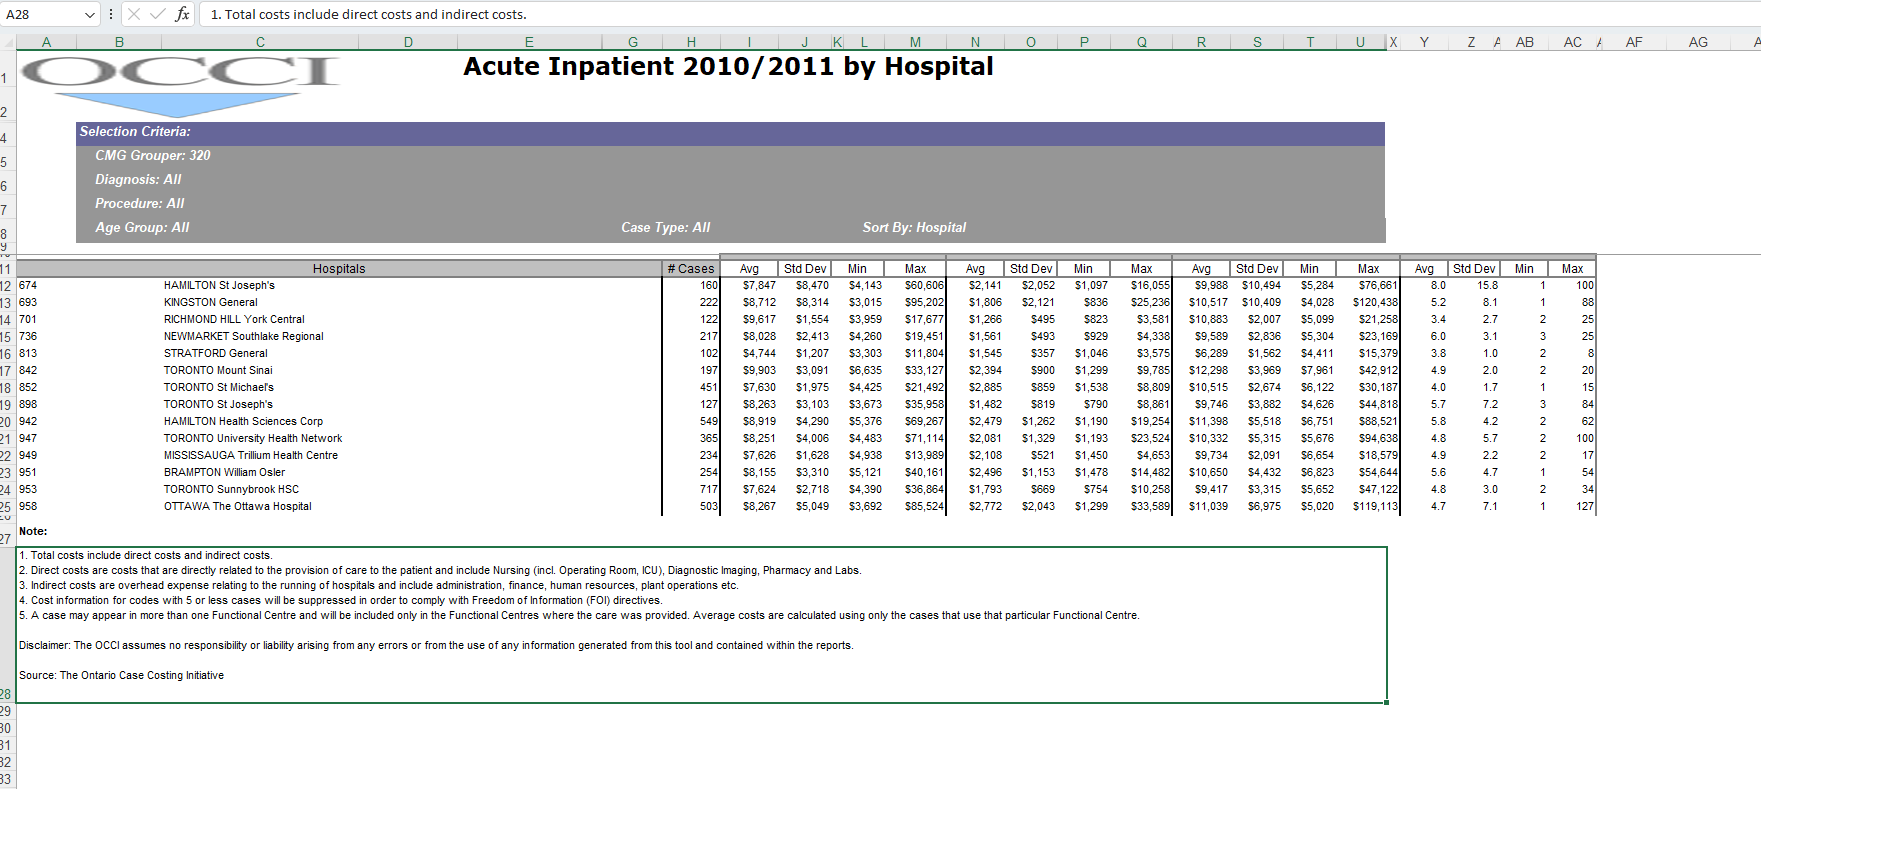1904x856 pixels.
Task: Click the max value cell '$119,113'
Action: point(1375,507)
